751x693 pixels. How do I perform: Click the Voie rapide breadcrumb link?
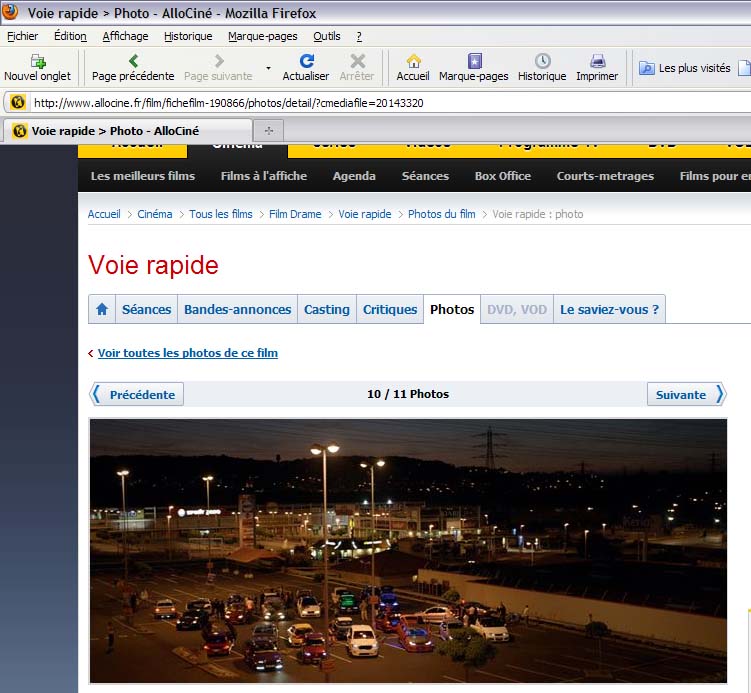pyautogui.click(x=365, y=214)
